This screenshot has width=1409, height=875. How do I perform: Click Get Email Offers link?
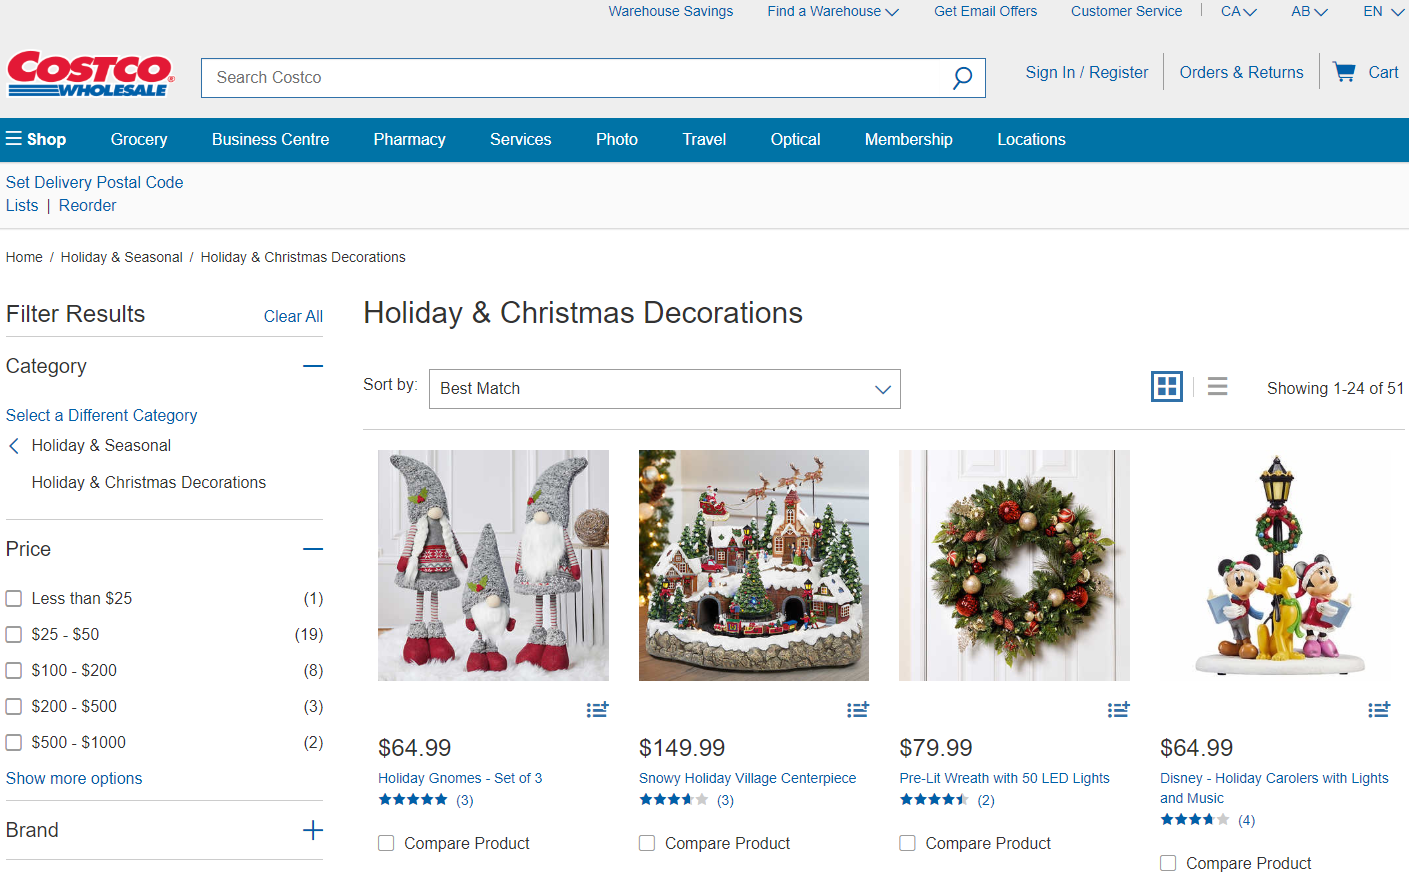point(985,11)
